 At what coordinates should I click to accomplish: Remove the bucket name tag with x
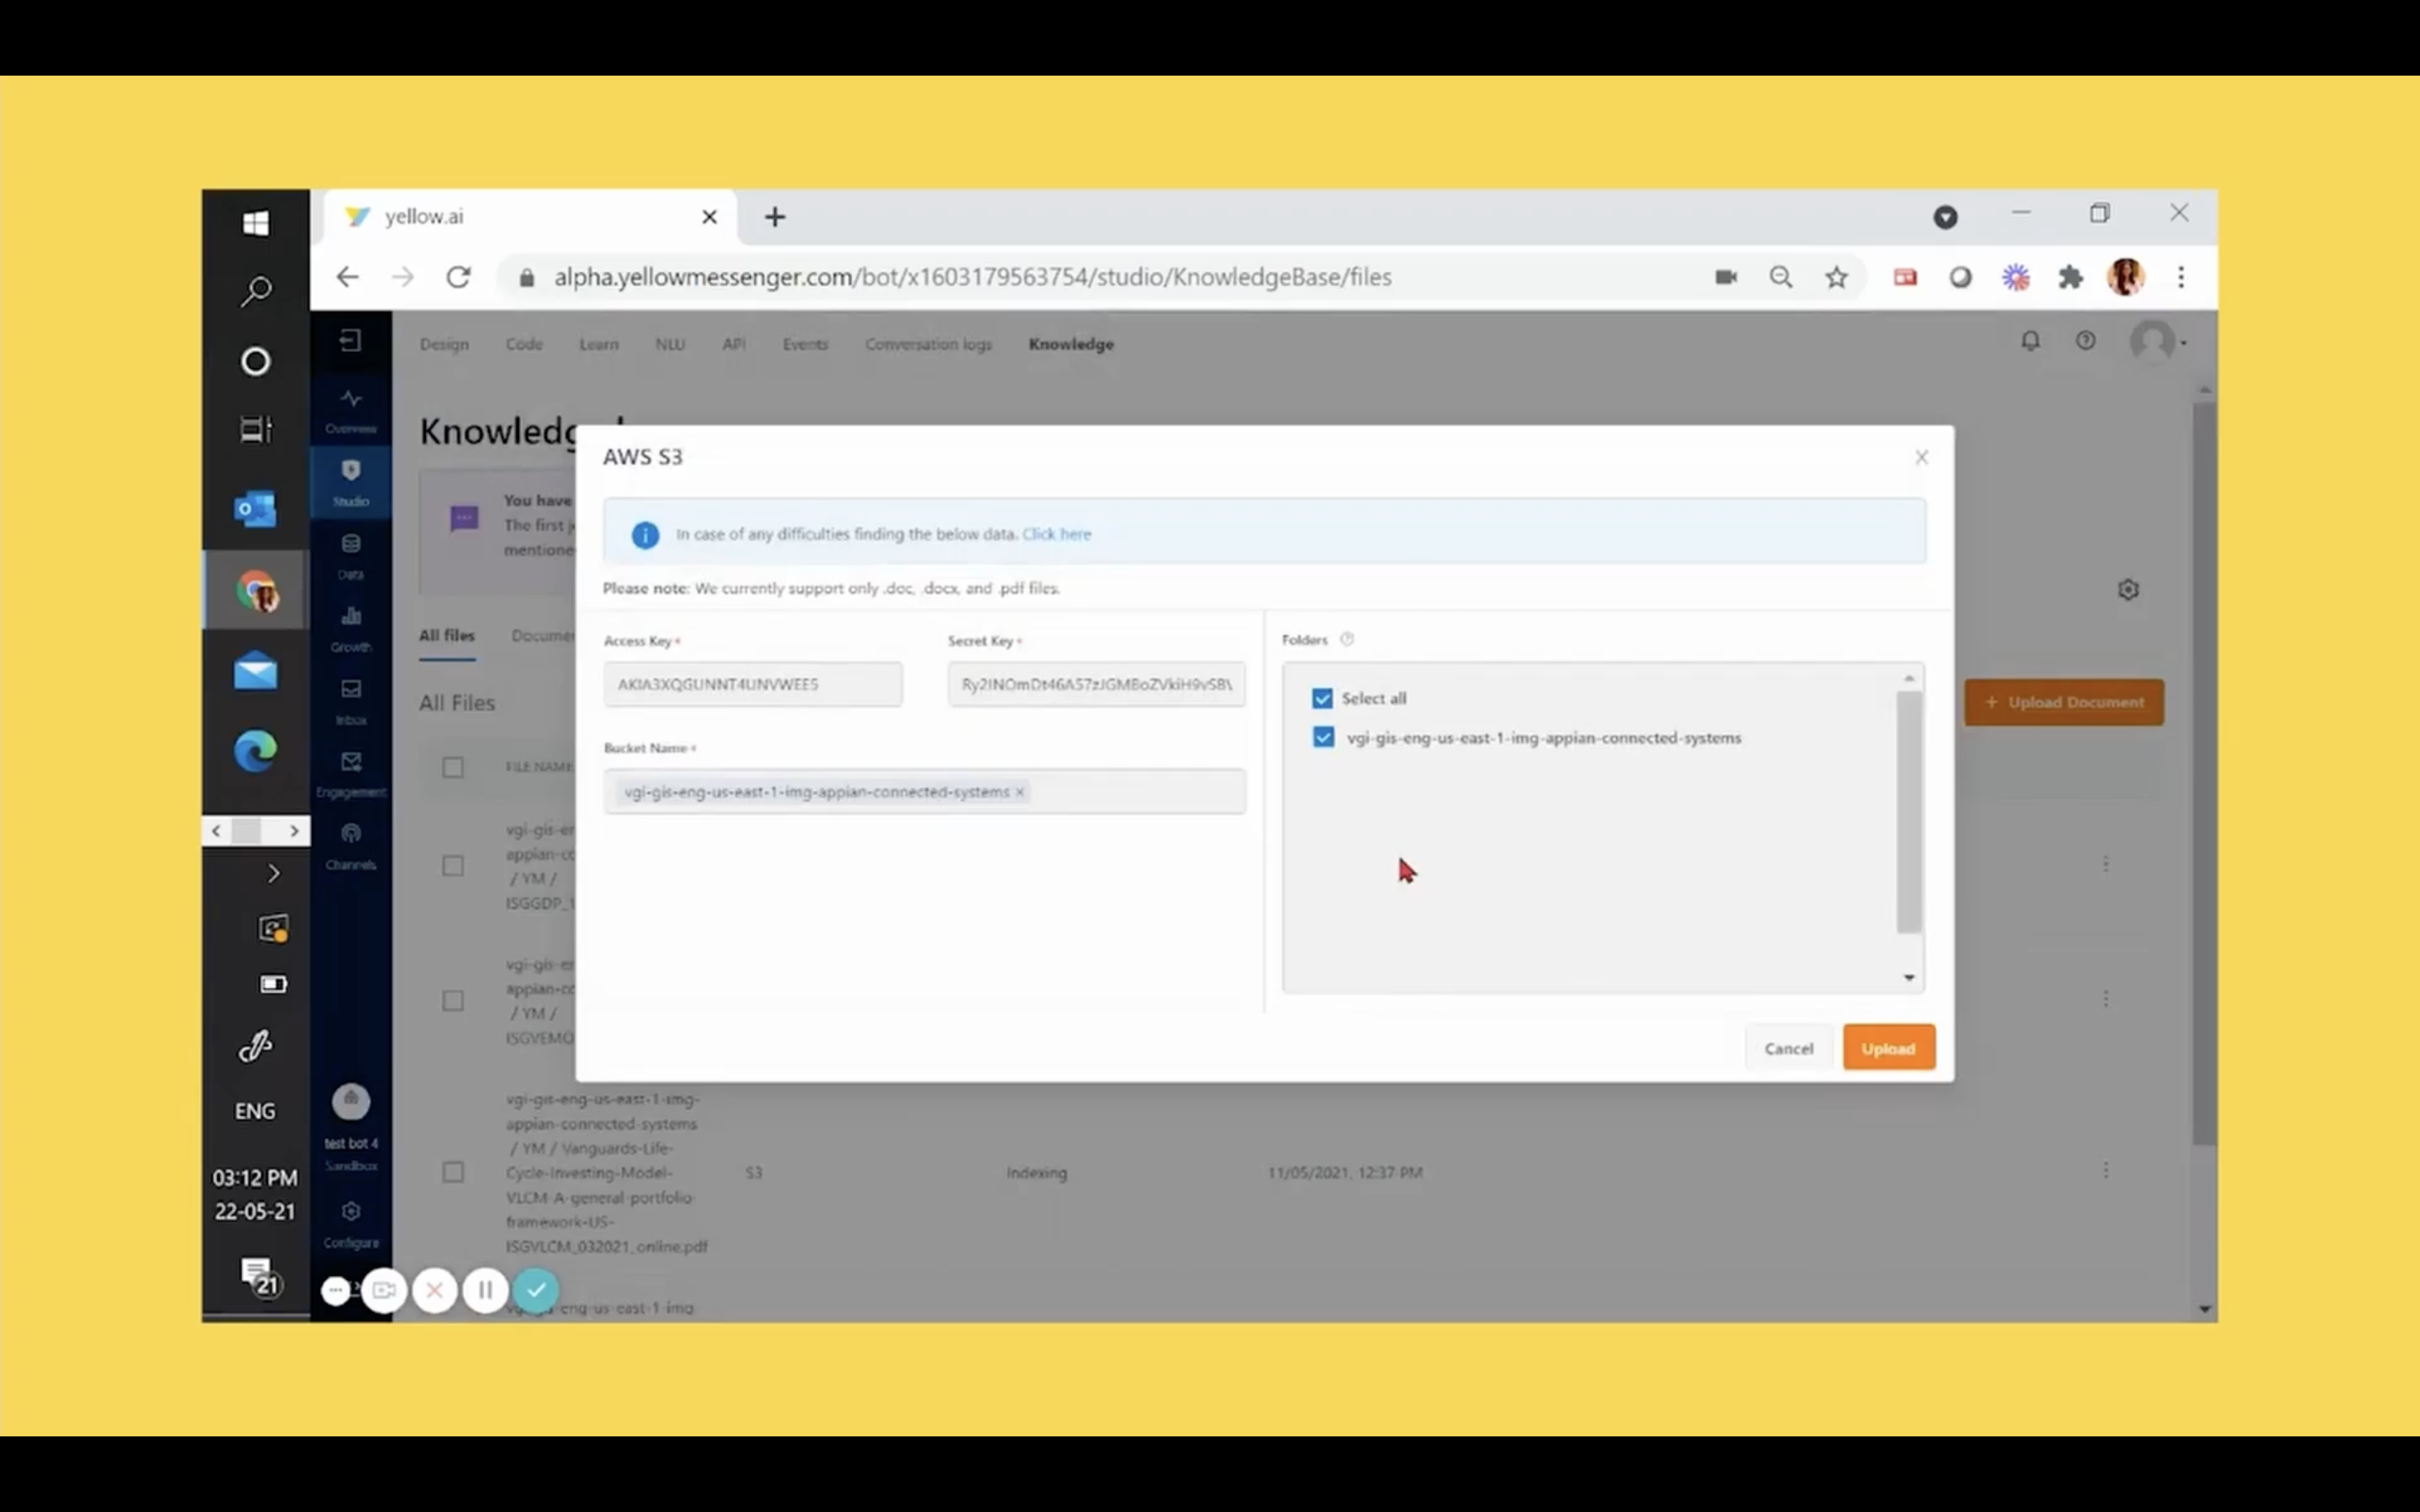[1020, 792]
